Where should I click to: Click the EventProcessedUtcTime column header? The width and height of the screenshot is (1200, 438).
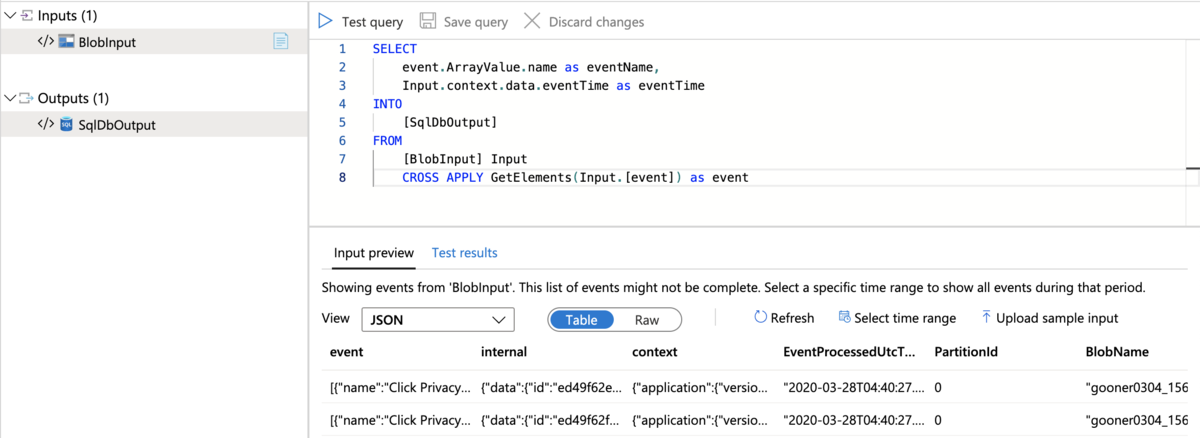(x=848, y=352)
